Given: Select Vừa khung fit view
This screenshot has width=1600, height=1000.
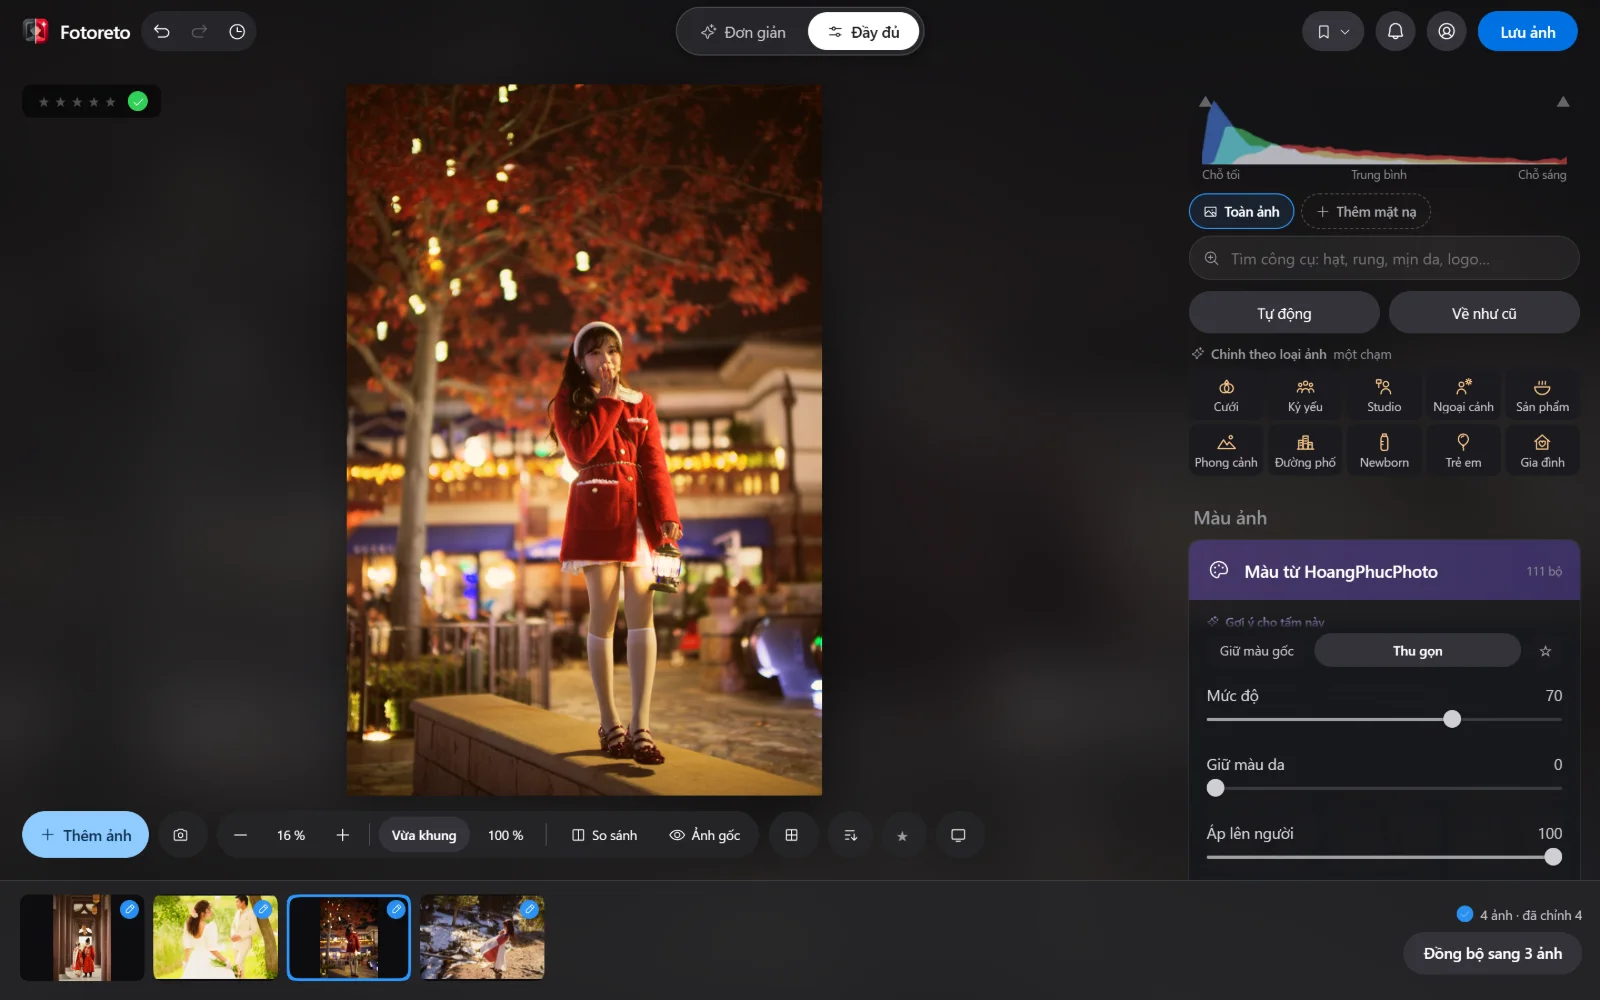Looking at the screenshot, I should pyautogui.click(x=424, y=835).
